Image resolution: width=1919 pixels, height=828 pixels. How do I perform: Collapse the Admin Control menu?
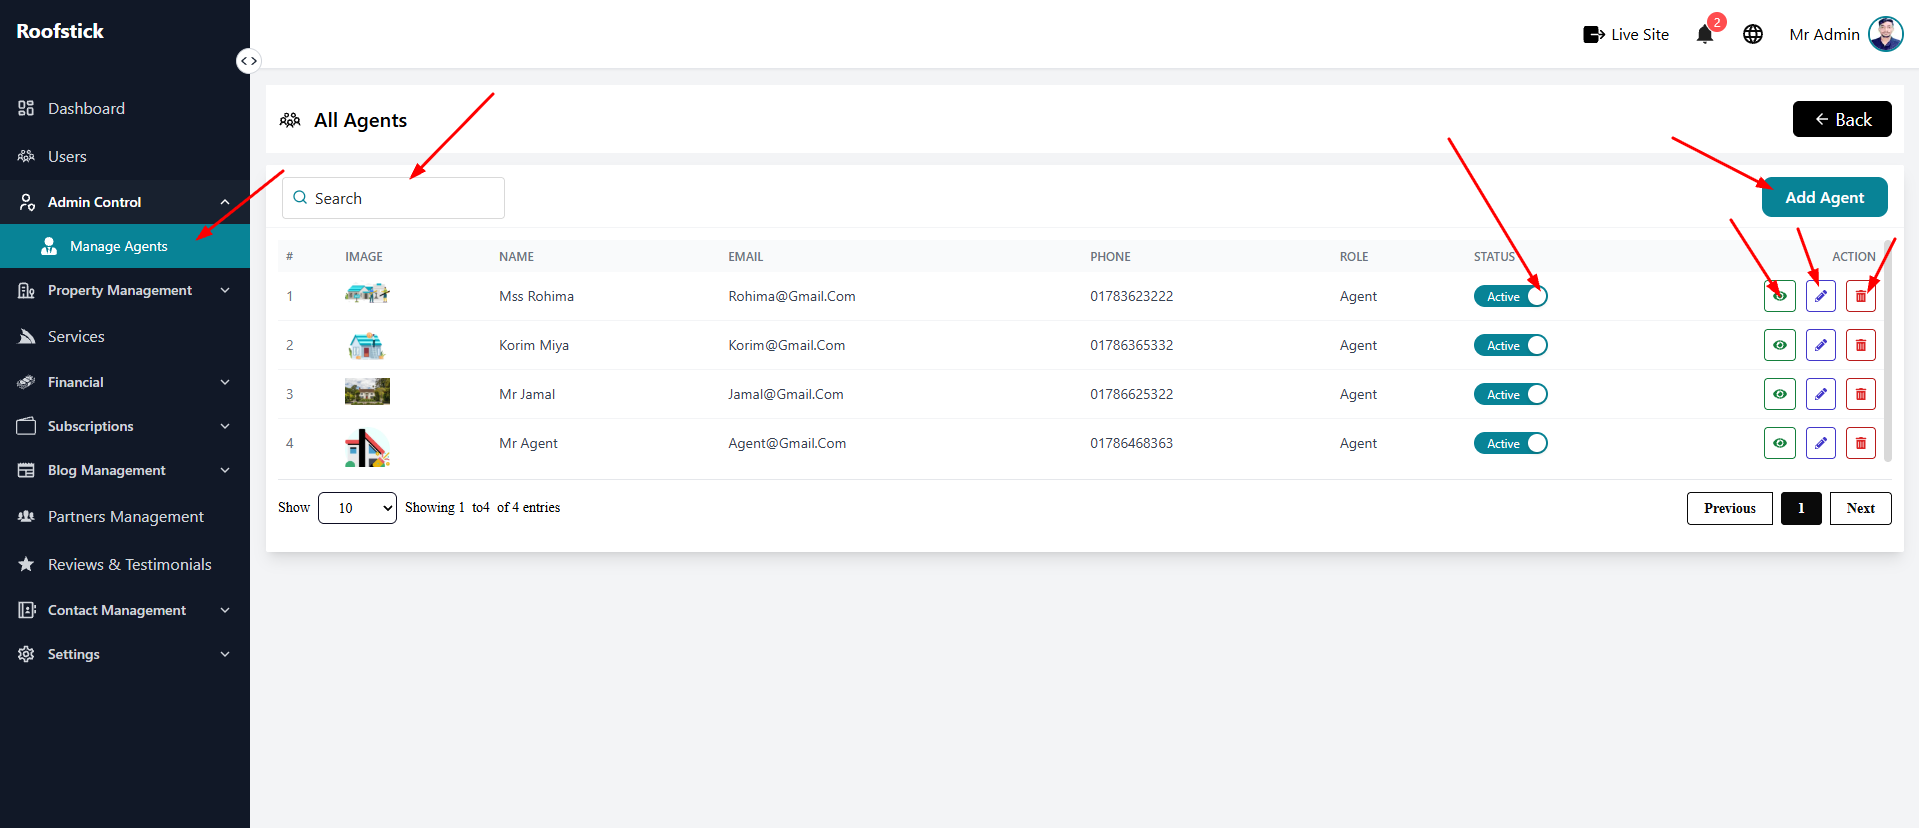[x=125, y=202]
